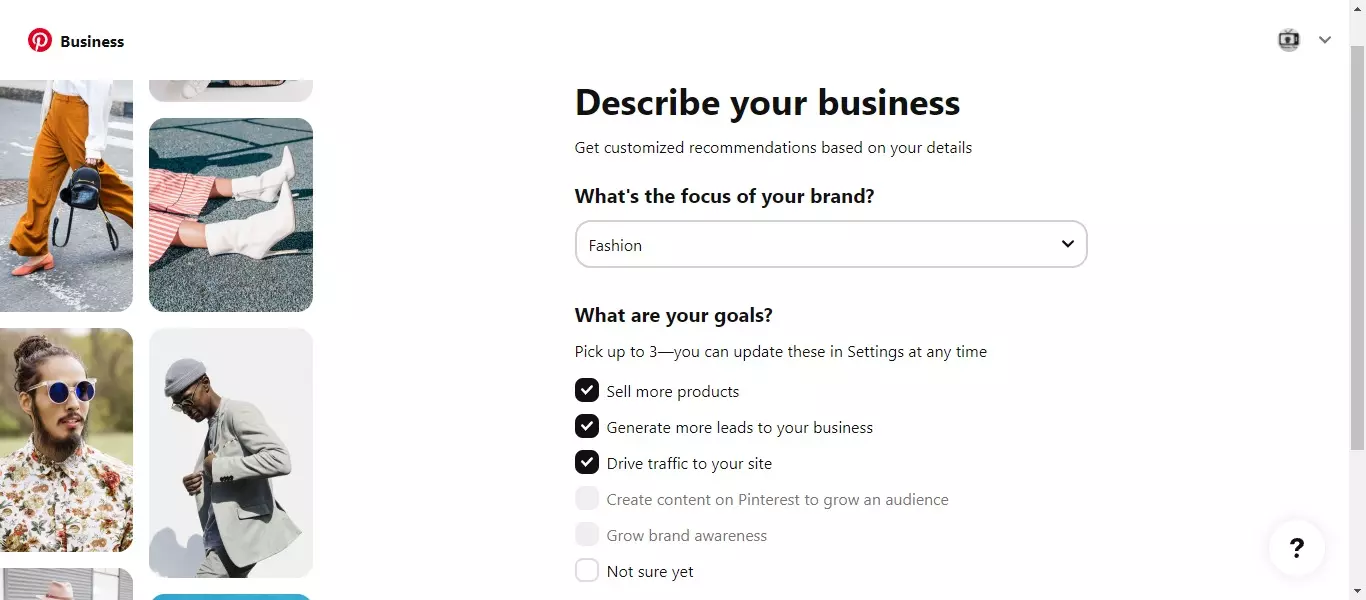Image resolution: width=1366 pixels, height=600 pixels.
Task: Open the gray blazer man photo
Action: [x=231, y=453]
